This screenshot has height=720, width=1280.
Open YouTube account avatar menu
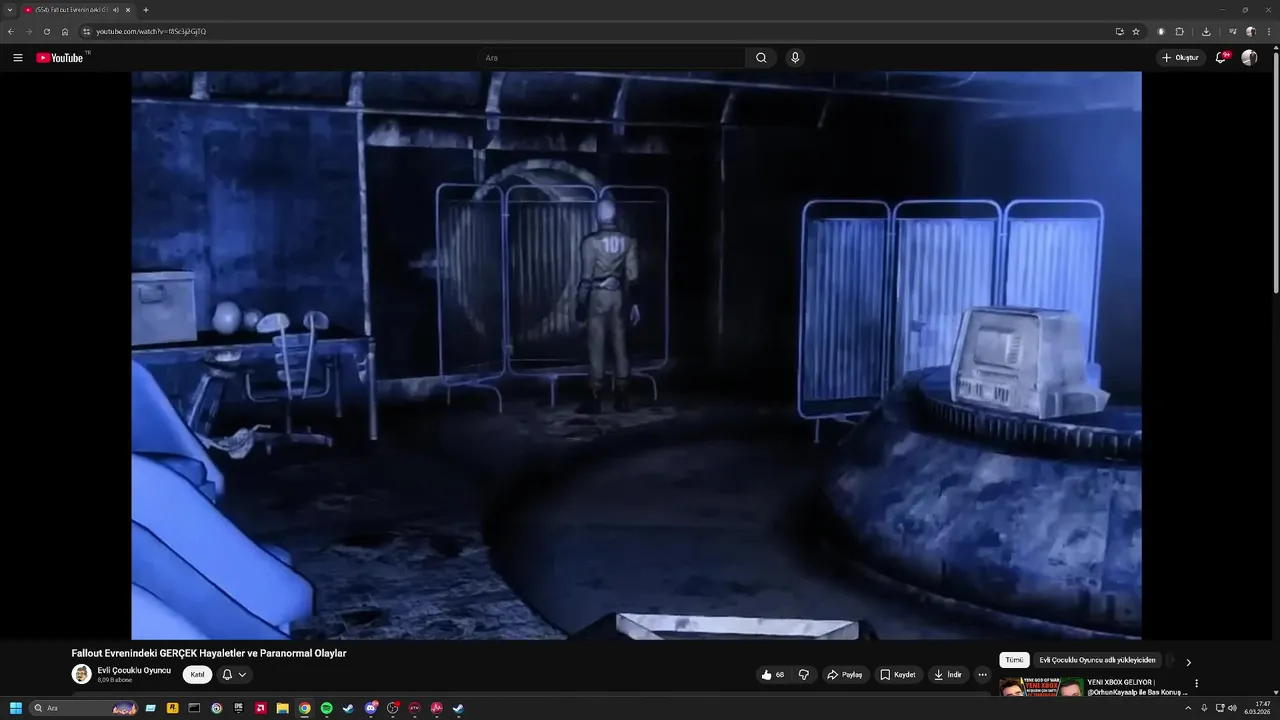click(x=1249, y=58)
